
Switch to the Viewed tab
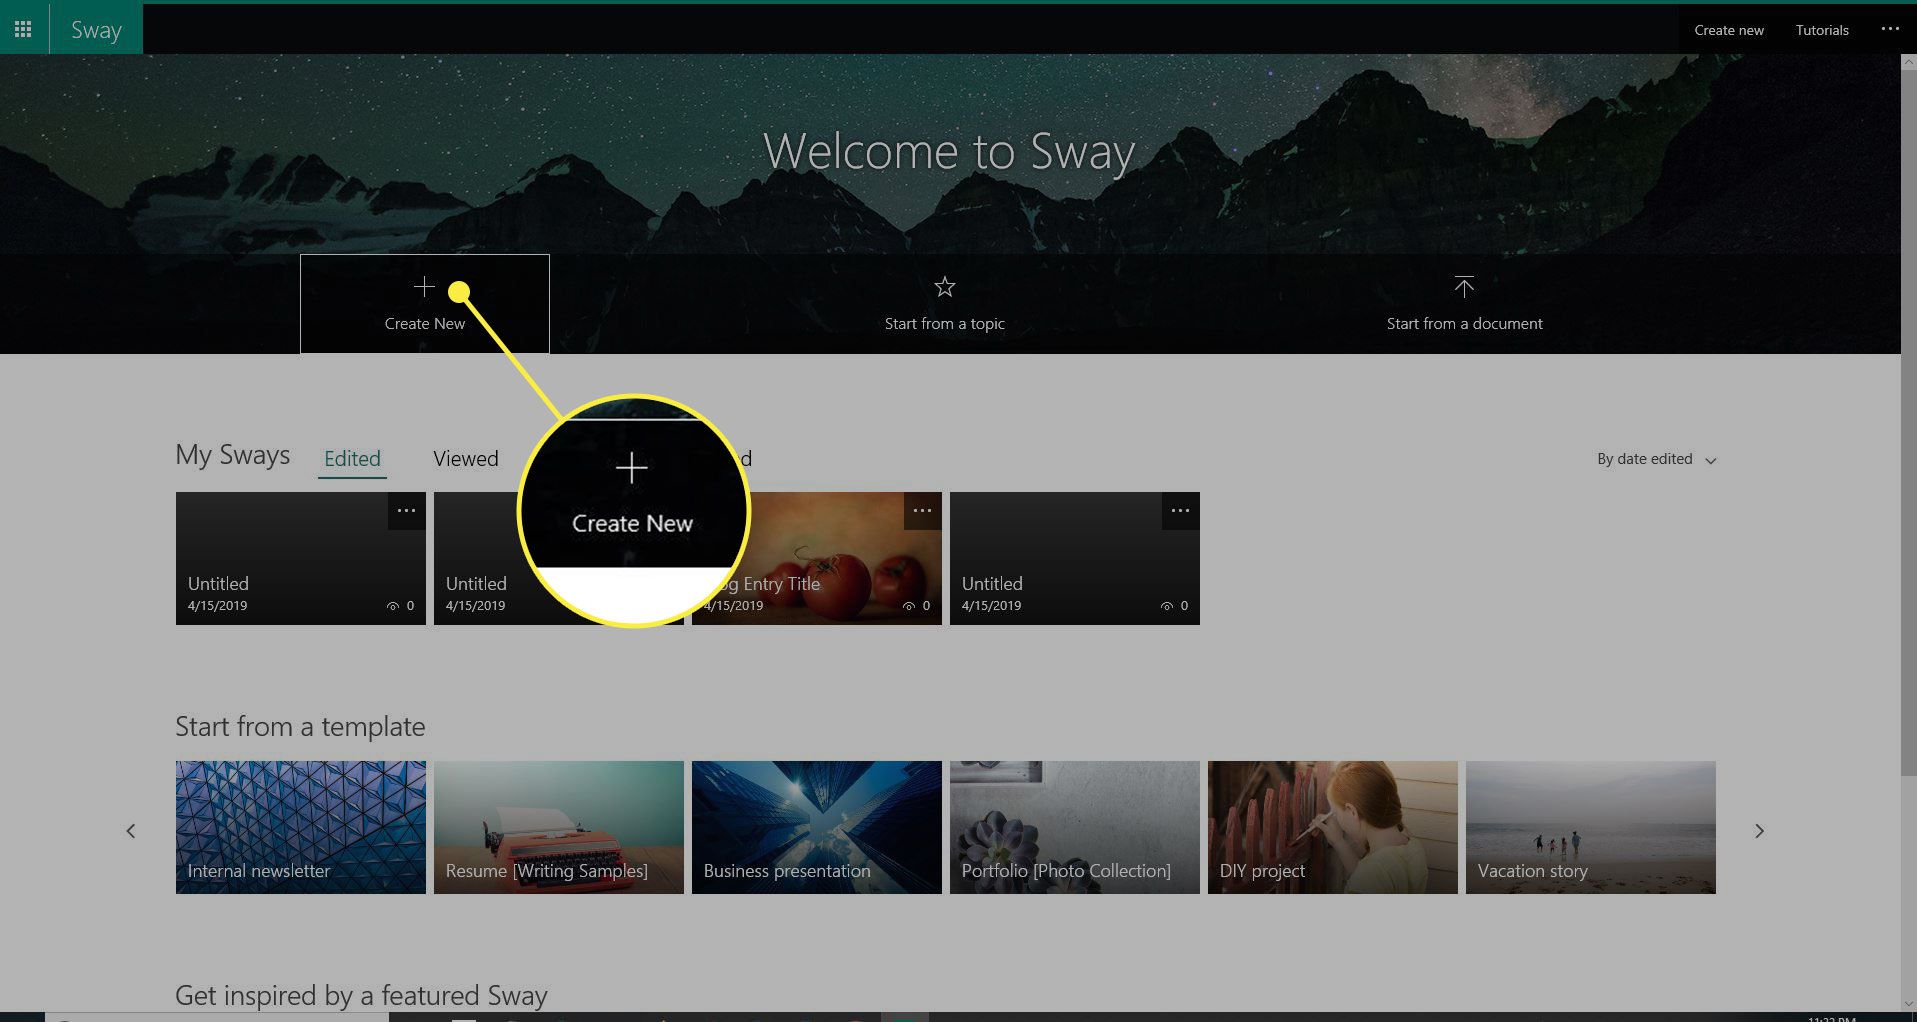[466, 459]
